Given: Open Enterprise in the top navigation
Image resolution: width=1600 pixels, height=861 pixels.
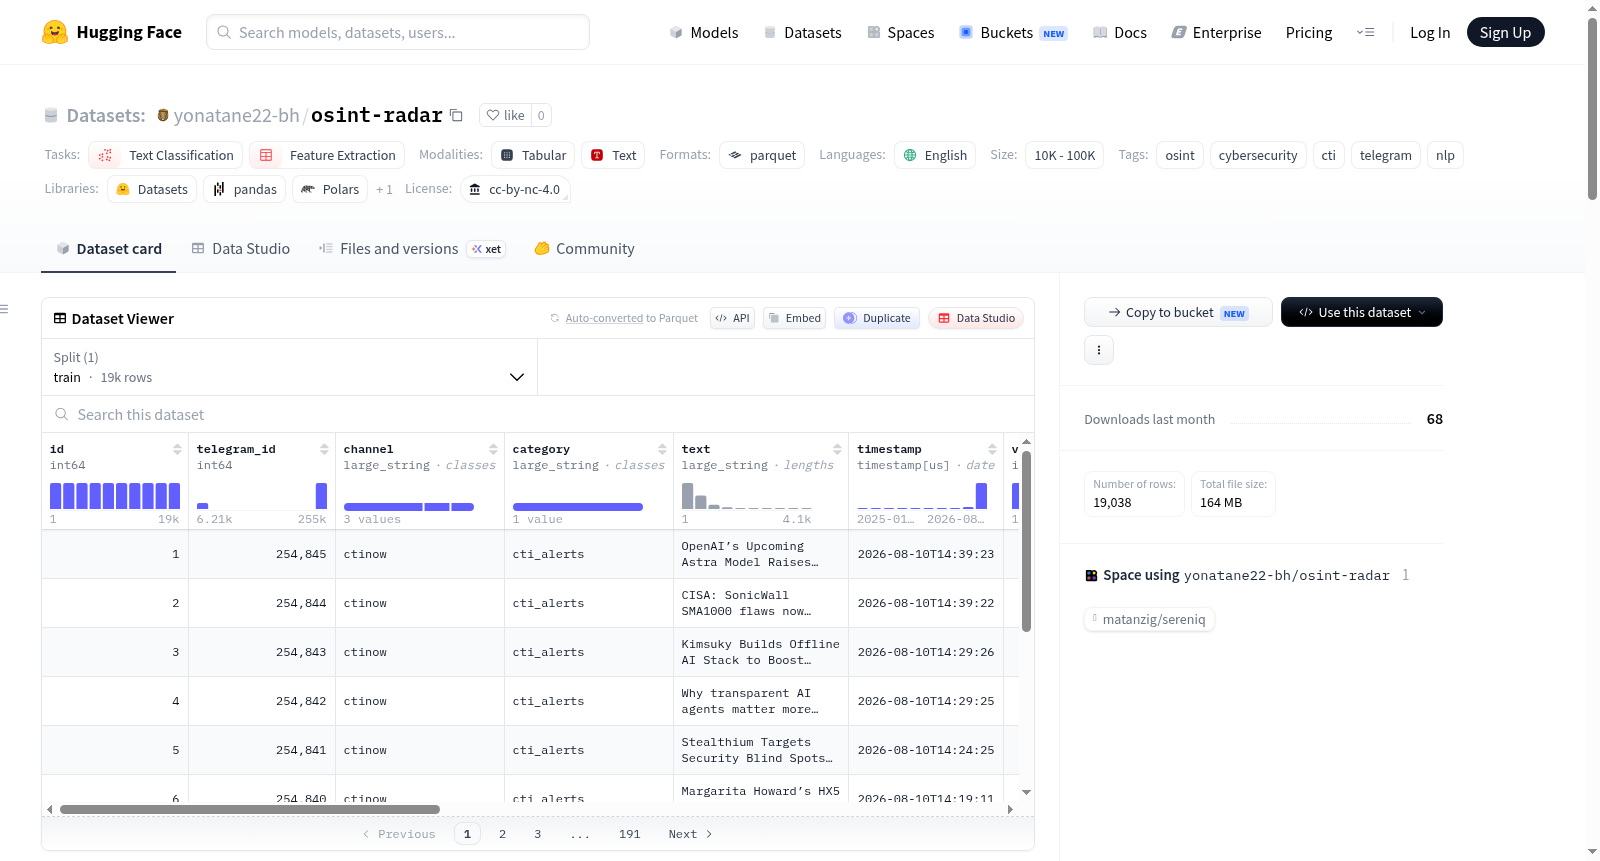Looking at the screenshot, I should 1216,32.
